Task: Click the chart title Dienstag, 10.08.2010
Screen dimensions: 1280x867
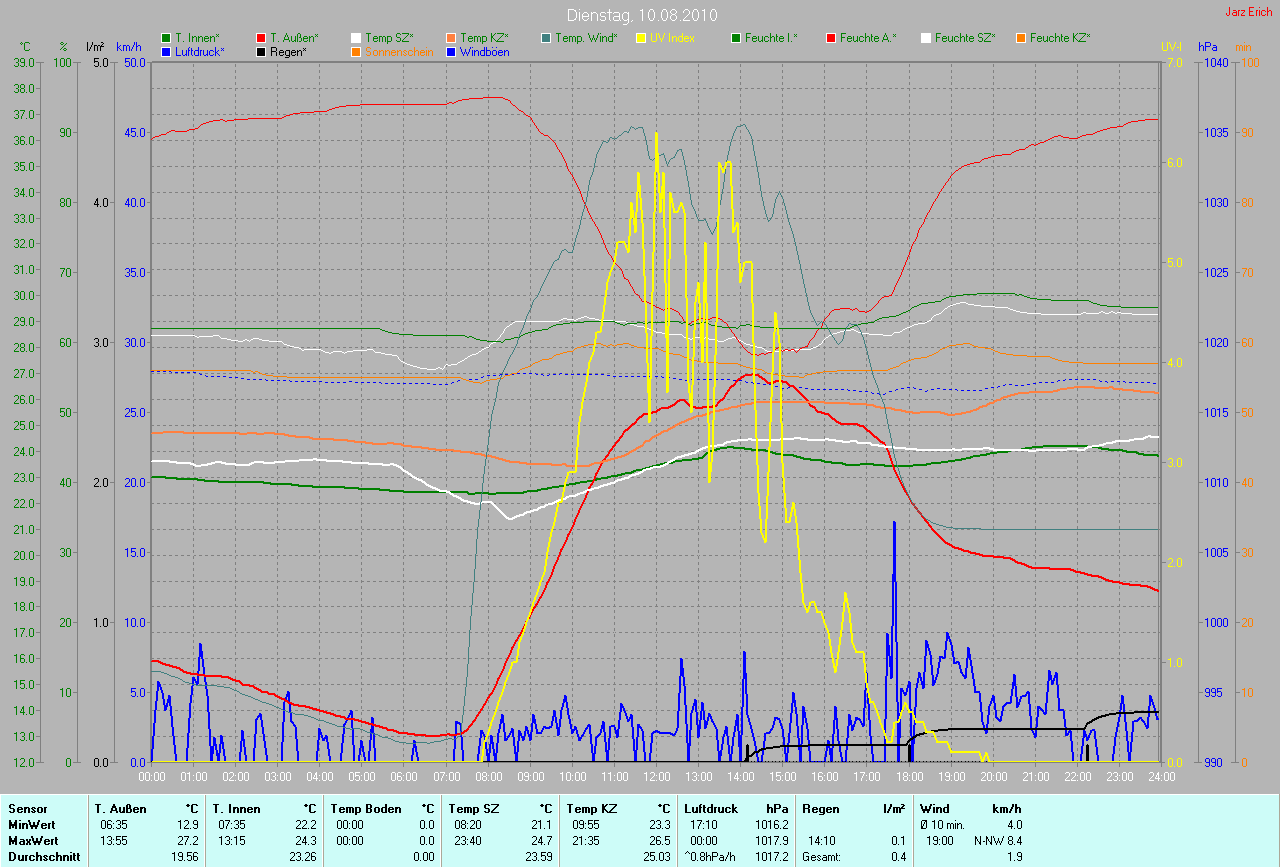Action: [x=640, y=15]
